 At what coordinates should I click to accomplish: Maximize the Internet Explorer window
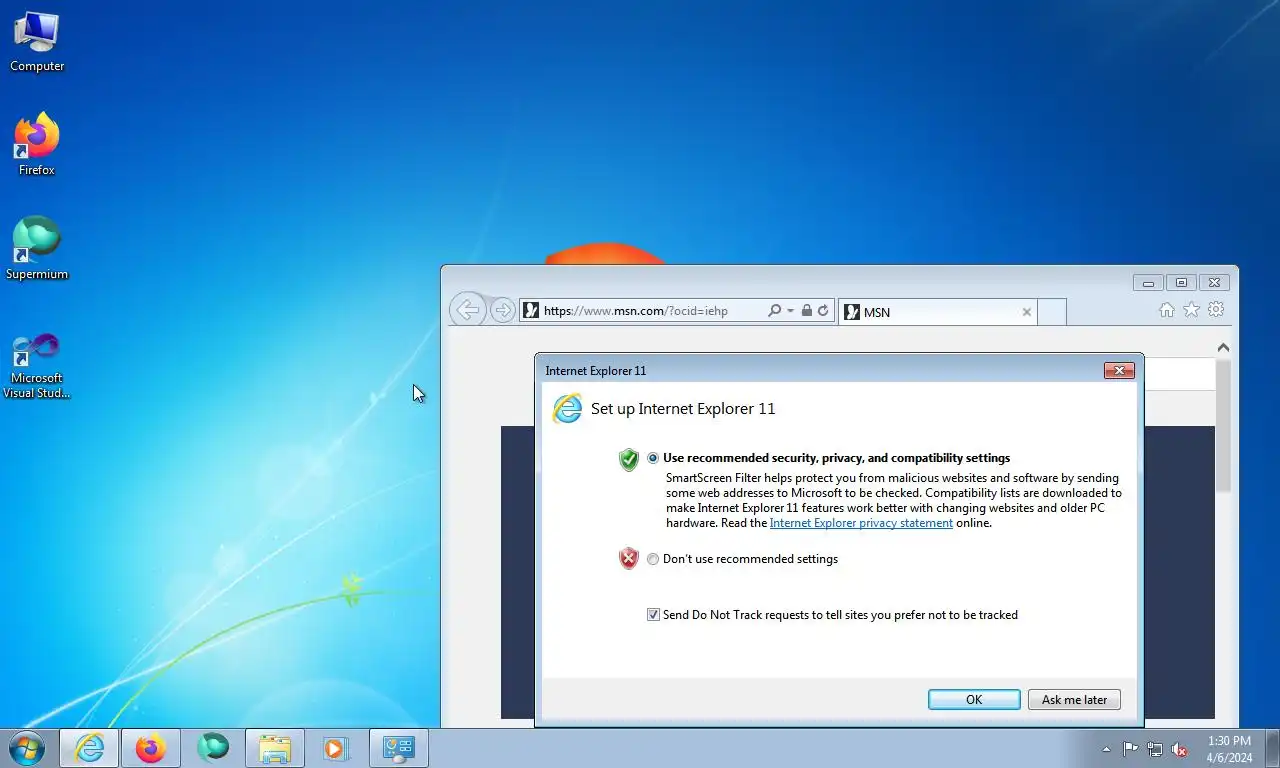coord(1181,283)
